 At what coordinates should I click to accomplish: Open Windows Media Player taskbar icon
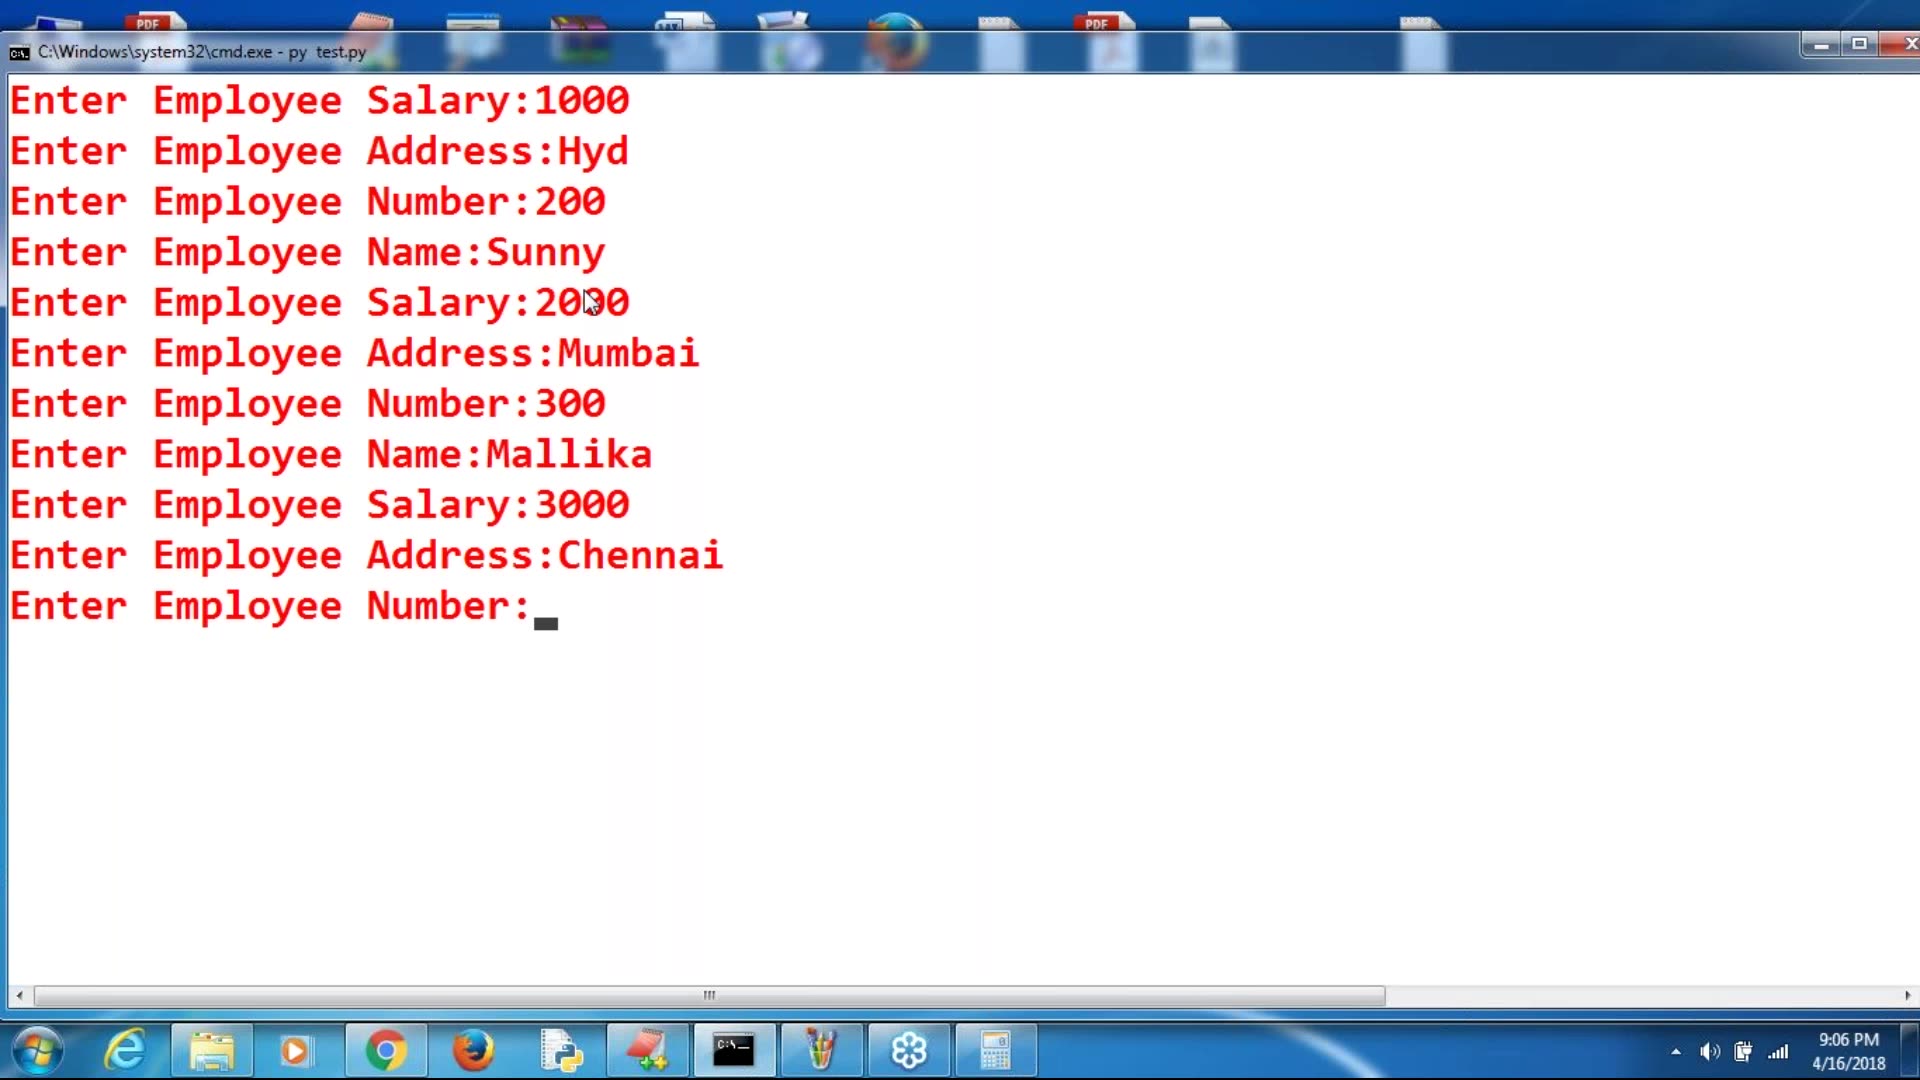tap(296, 1051)
